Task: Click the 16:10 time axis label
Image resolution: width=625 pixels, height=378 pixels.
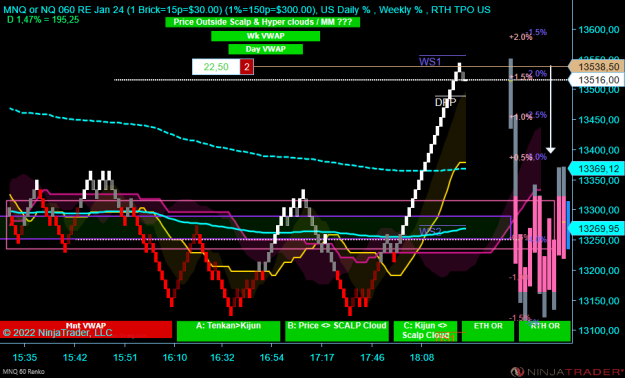Action: 174,358
